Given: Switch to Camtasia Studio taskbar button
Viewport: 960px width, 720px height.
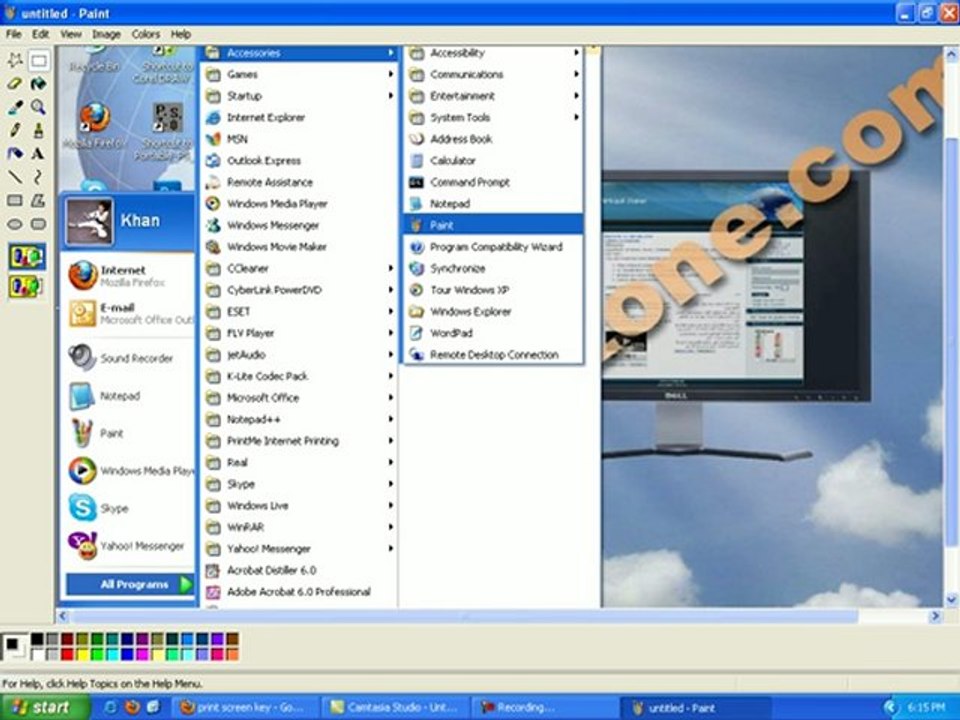Looking at the screenshot, I should click(x=395, y=707).
